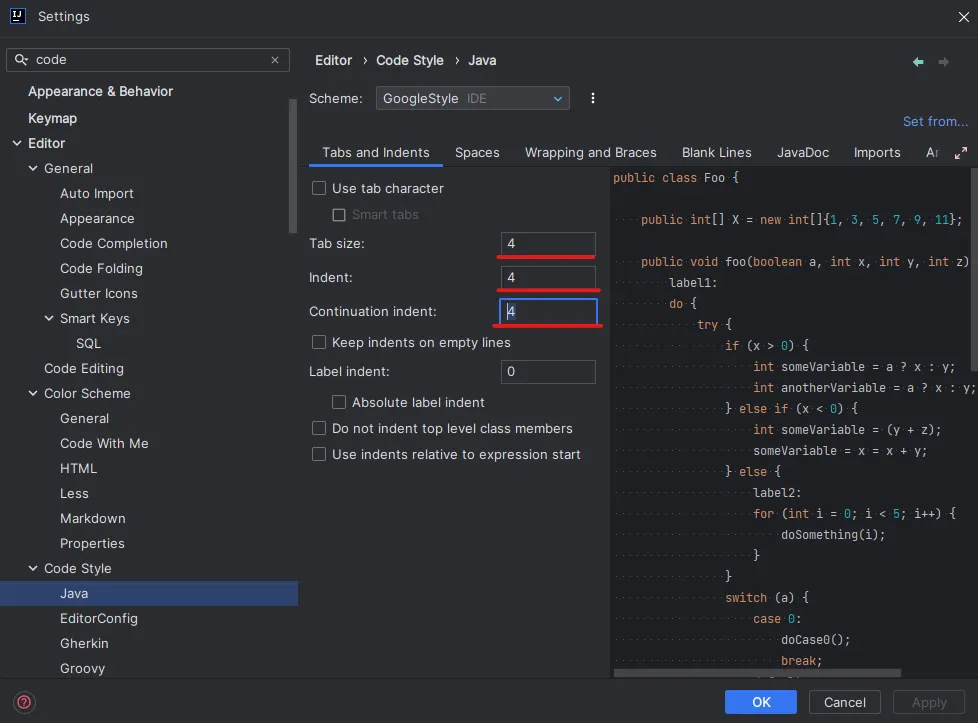Check Do not indent top level class members

point(319,428)
